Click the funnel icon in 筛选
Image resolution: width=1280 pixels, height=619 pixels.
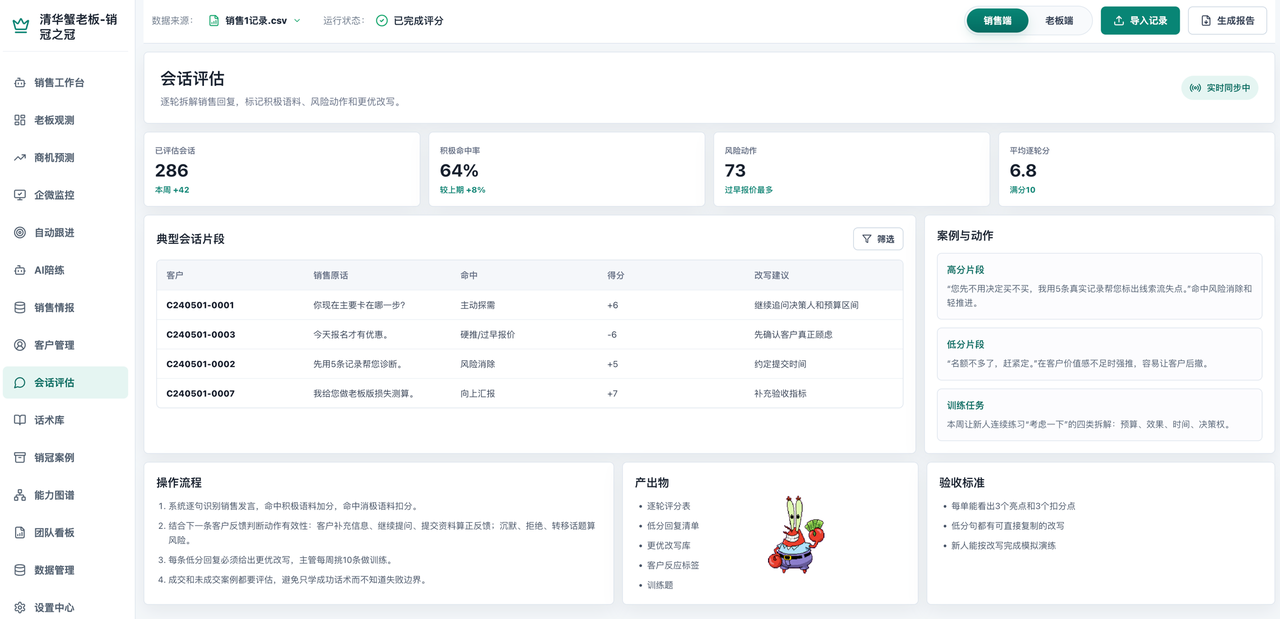click(x=867, y=239)
